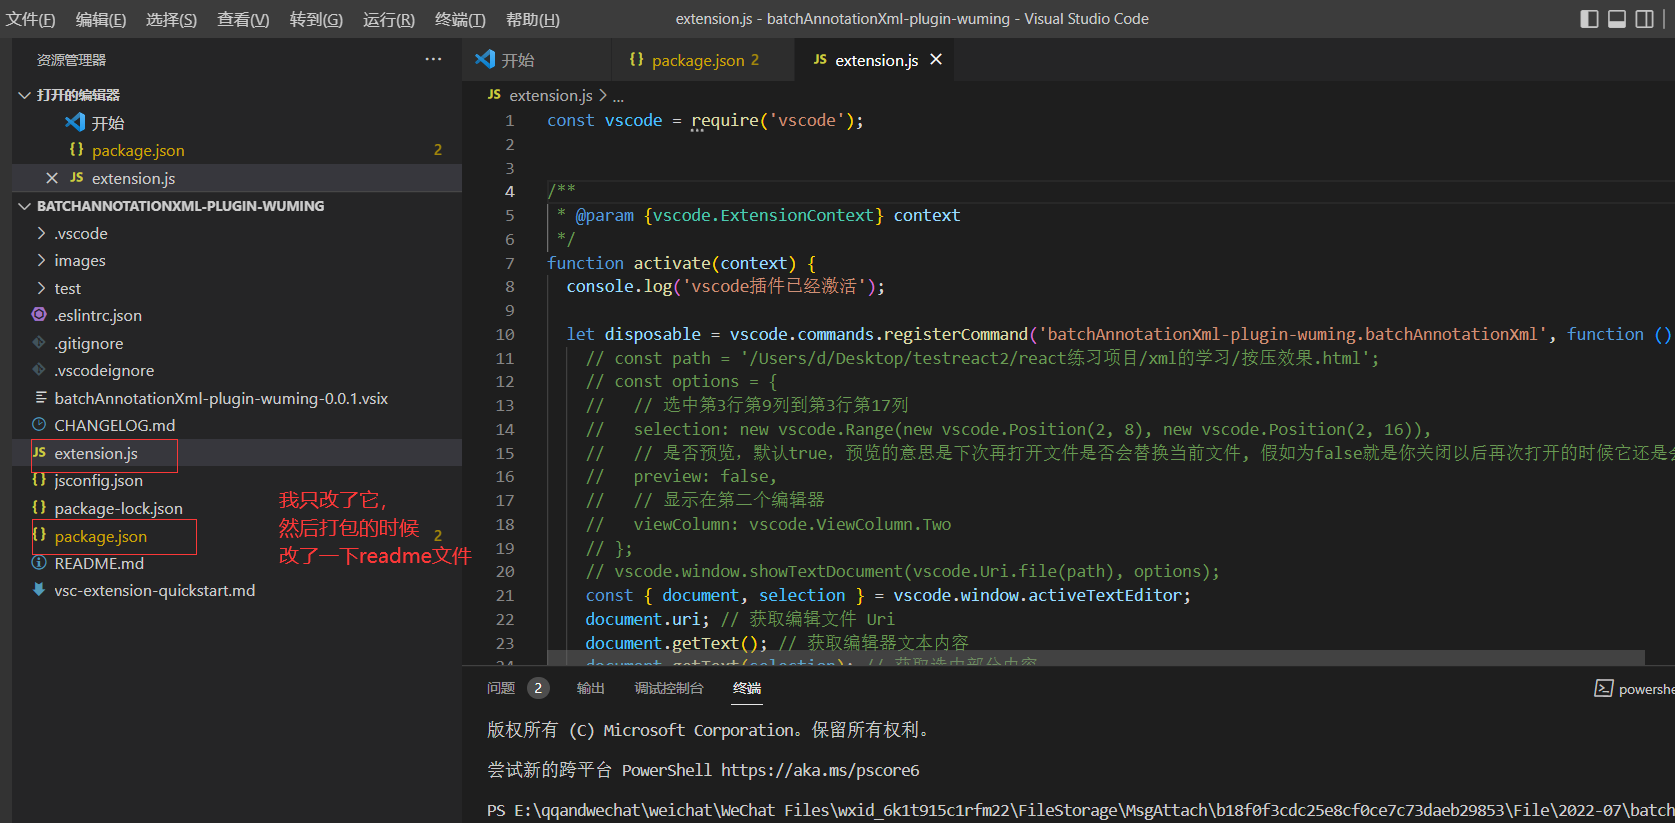Click README.md info icon

pyautogui.click(x=39, y=563)
